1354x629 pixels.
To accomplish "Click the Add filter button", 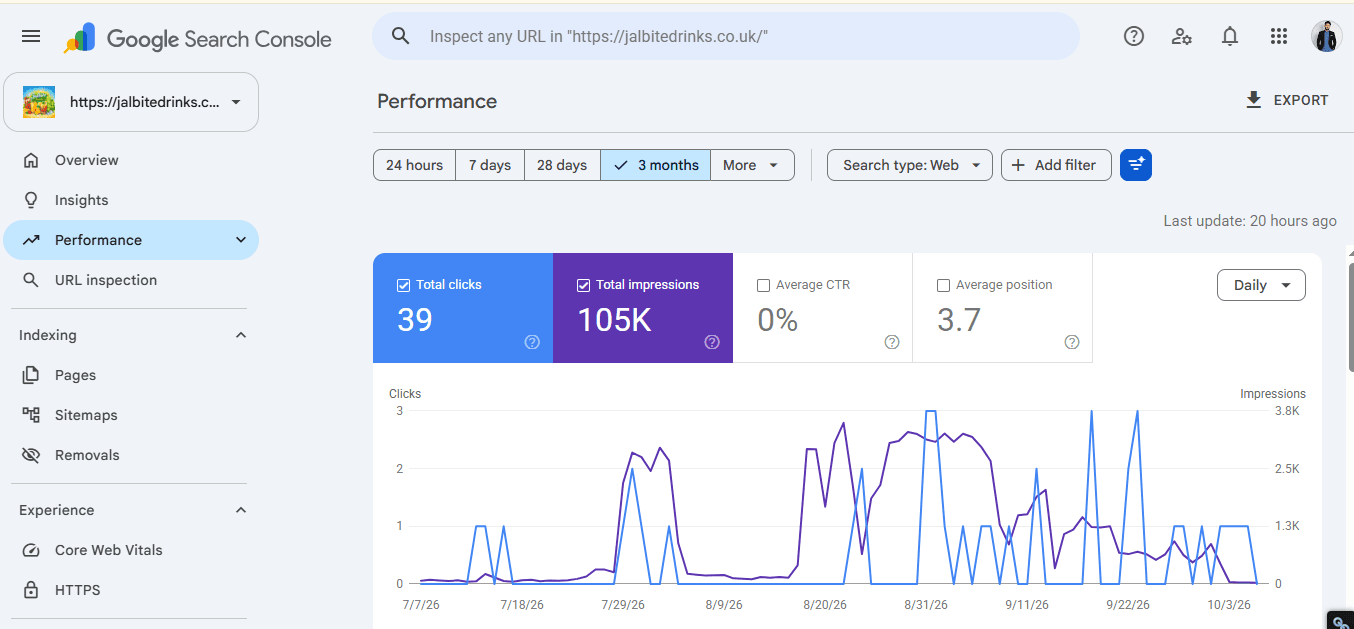I will (x=1056, y=165).
